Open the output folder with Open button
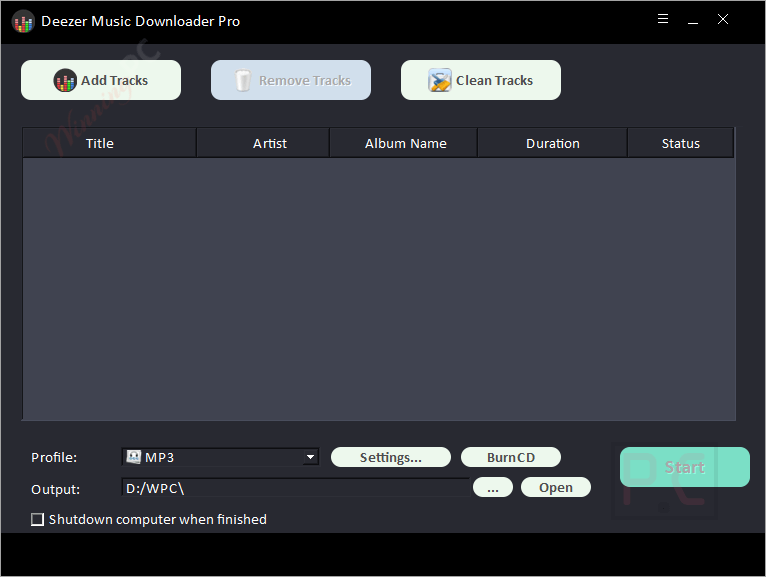The image size is (766, 577). (556, 488)
